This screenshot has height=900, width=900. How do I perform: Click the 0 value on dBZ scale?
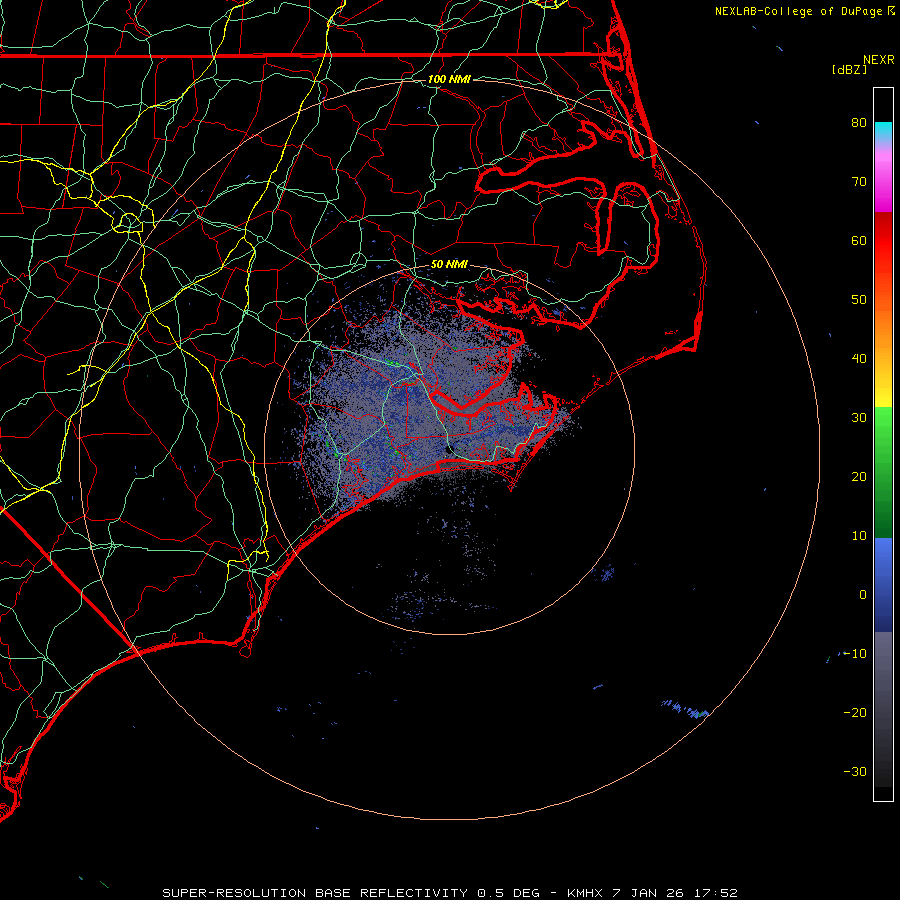[x=863, y=595]
